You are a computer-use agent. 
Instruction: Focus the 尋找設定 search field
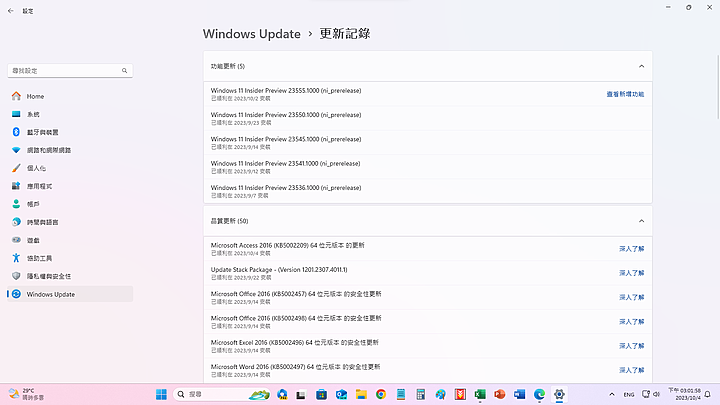pos(70,71)
